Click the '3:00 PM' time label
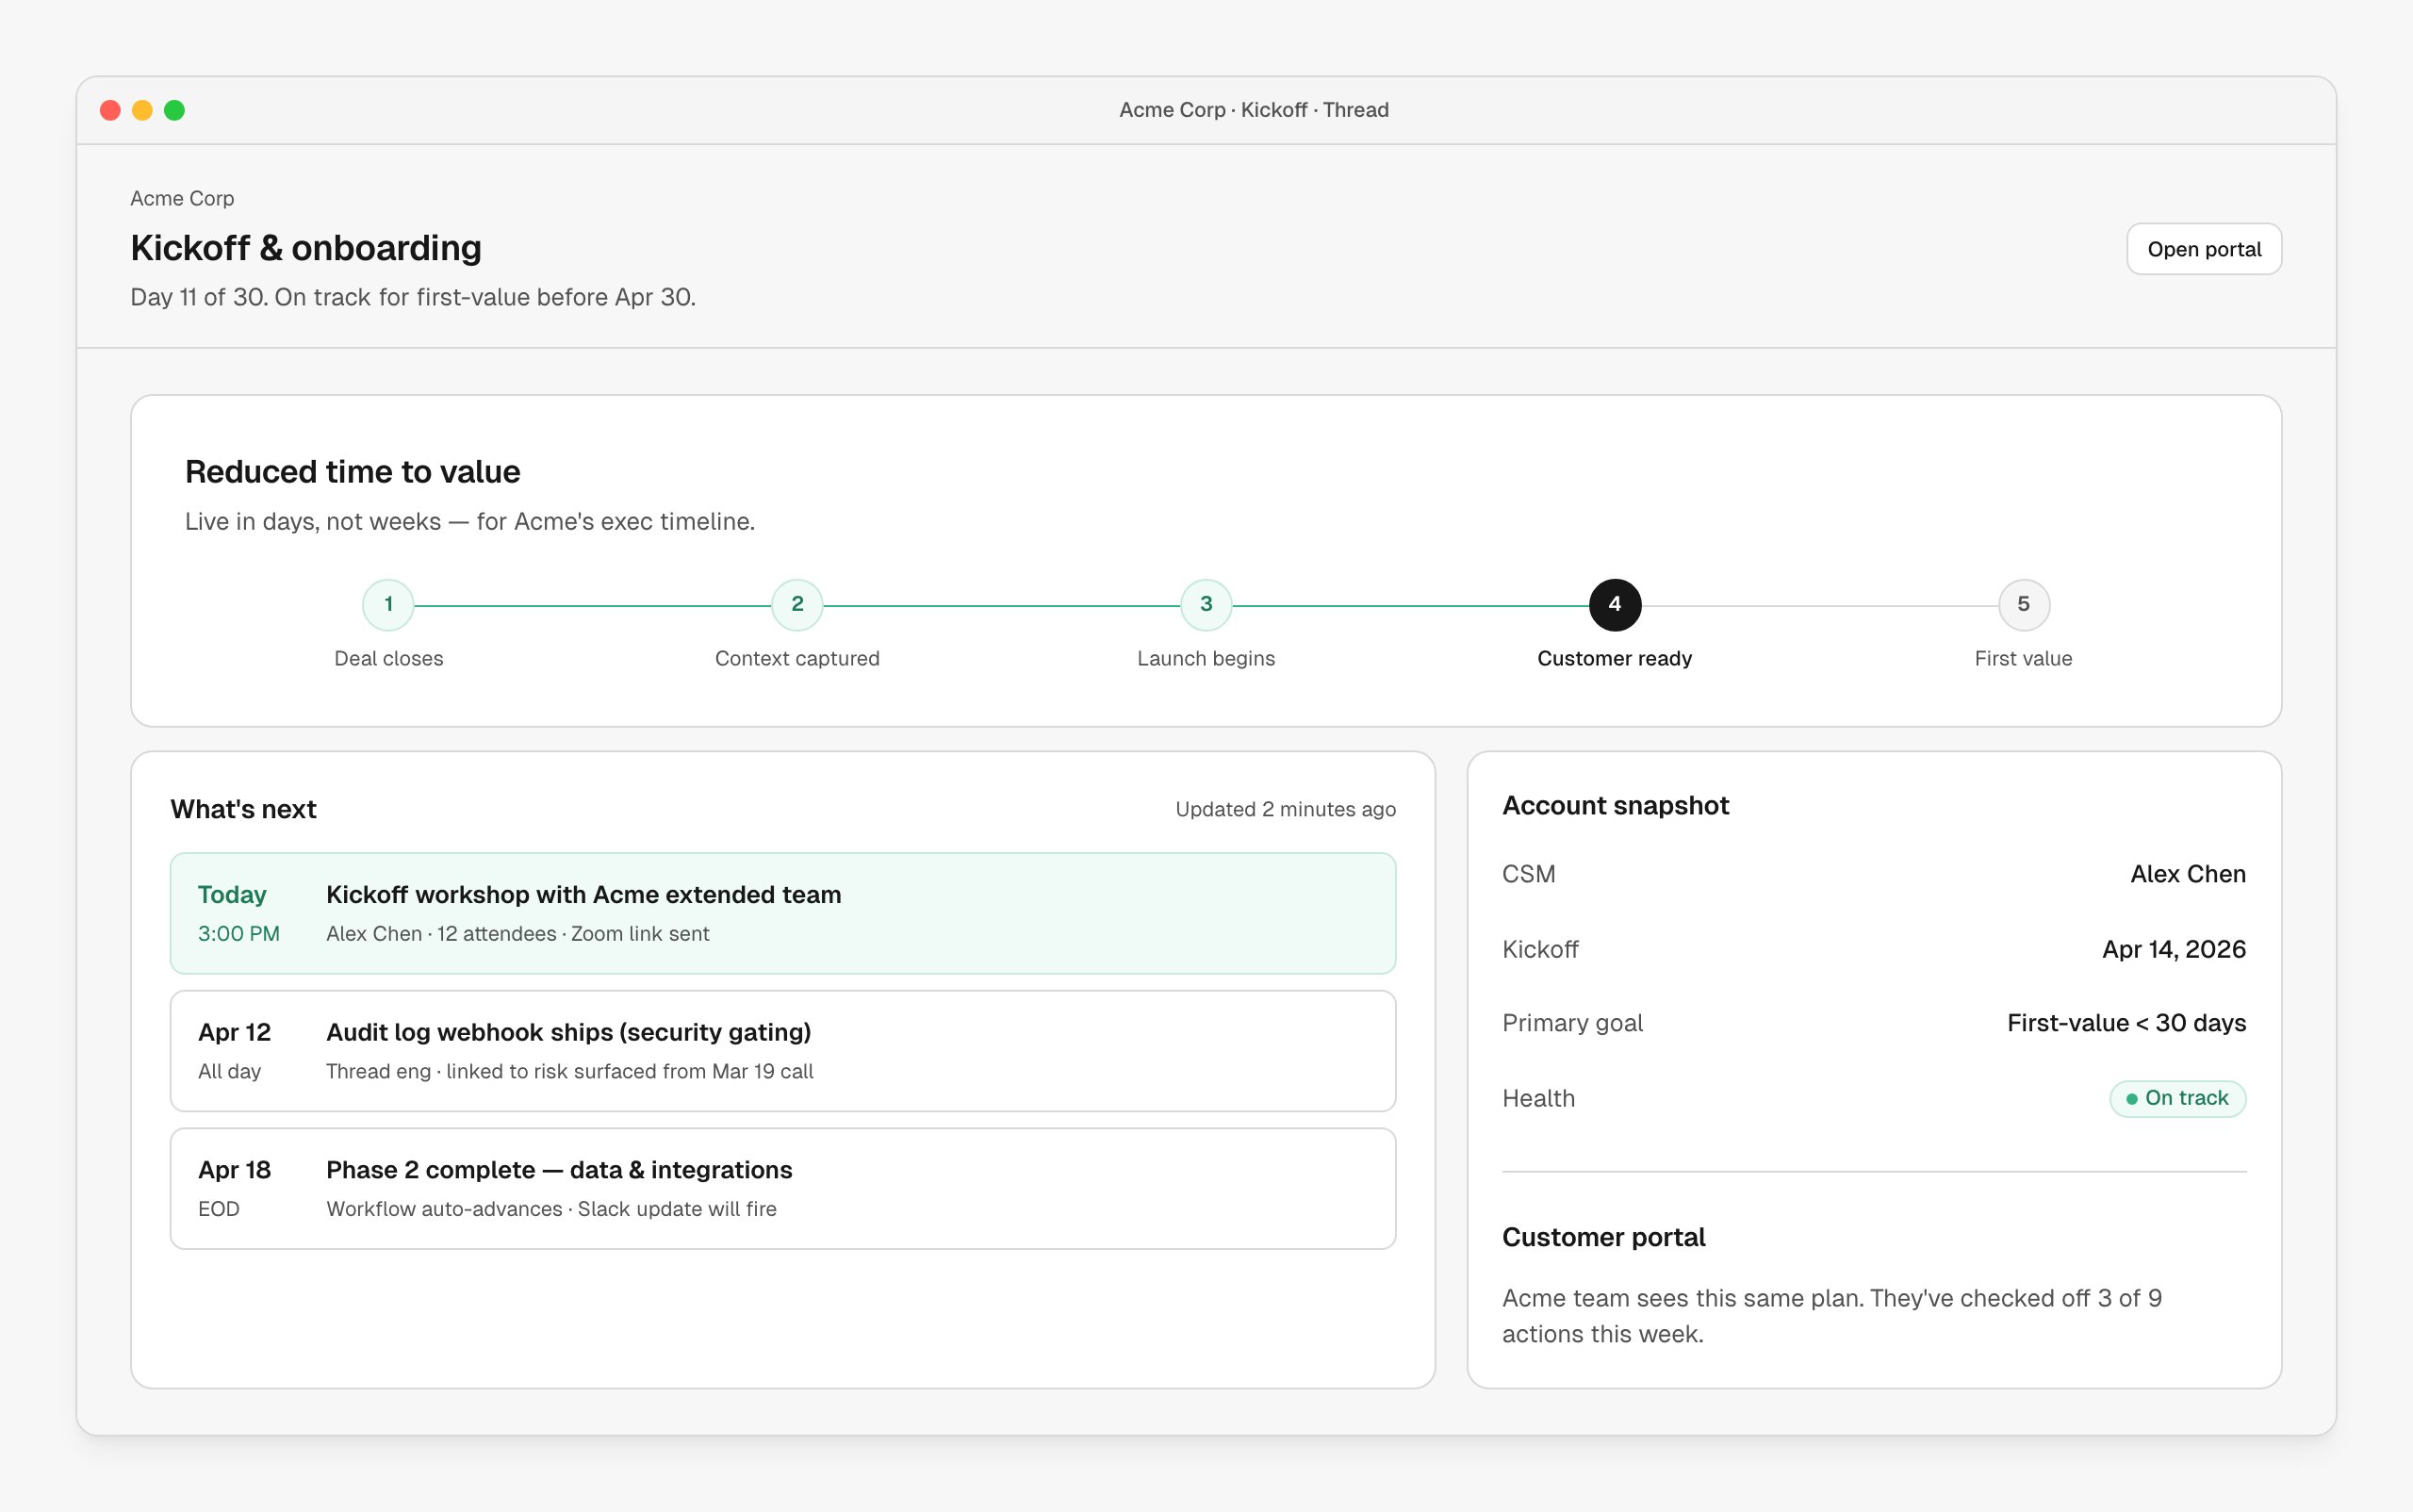Screen dimensions: 2413x1512 tap(238, 933)
